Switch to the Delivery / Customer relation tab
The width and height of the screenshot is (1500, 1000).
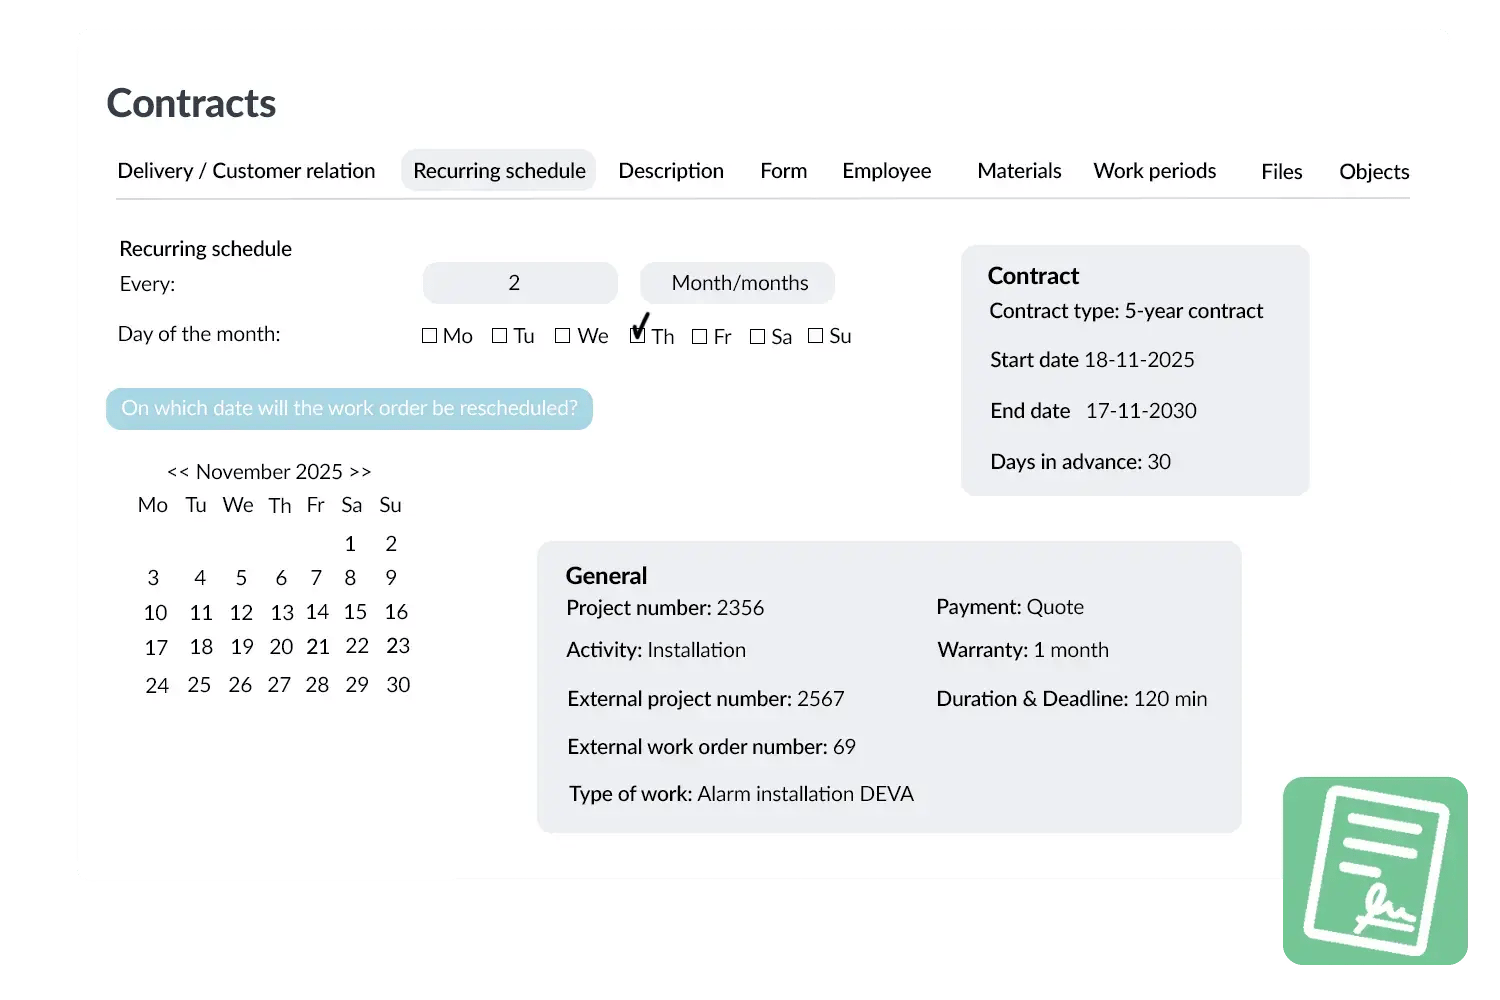(246, 171)
